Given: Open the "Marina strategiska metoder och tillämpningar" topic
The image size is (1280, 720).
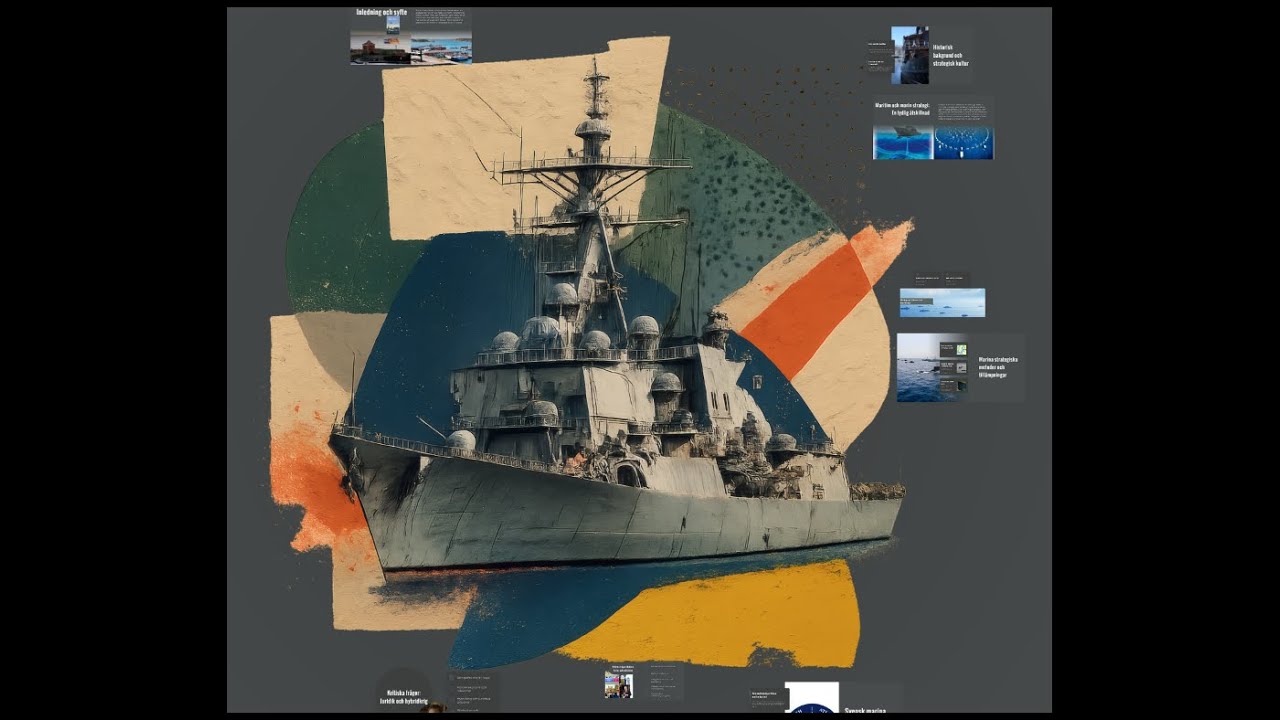Looking at the screenshot, I should (x=960, y=367).
